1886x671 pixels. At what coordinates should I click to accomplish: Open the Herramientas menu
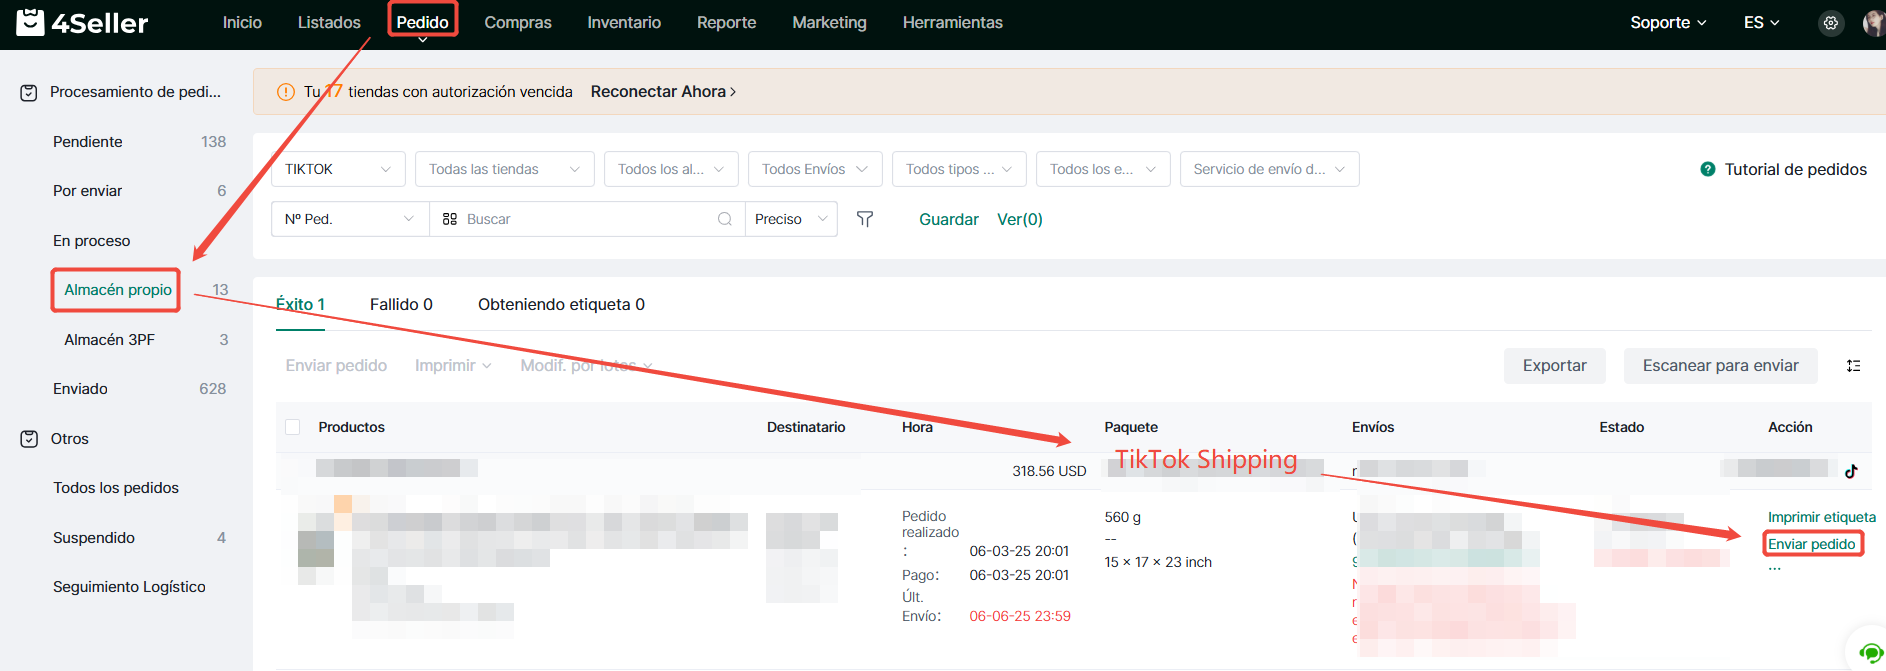coord(953,23)
